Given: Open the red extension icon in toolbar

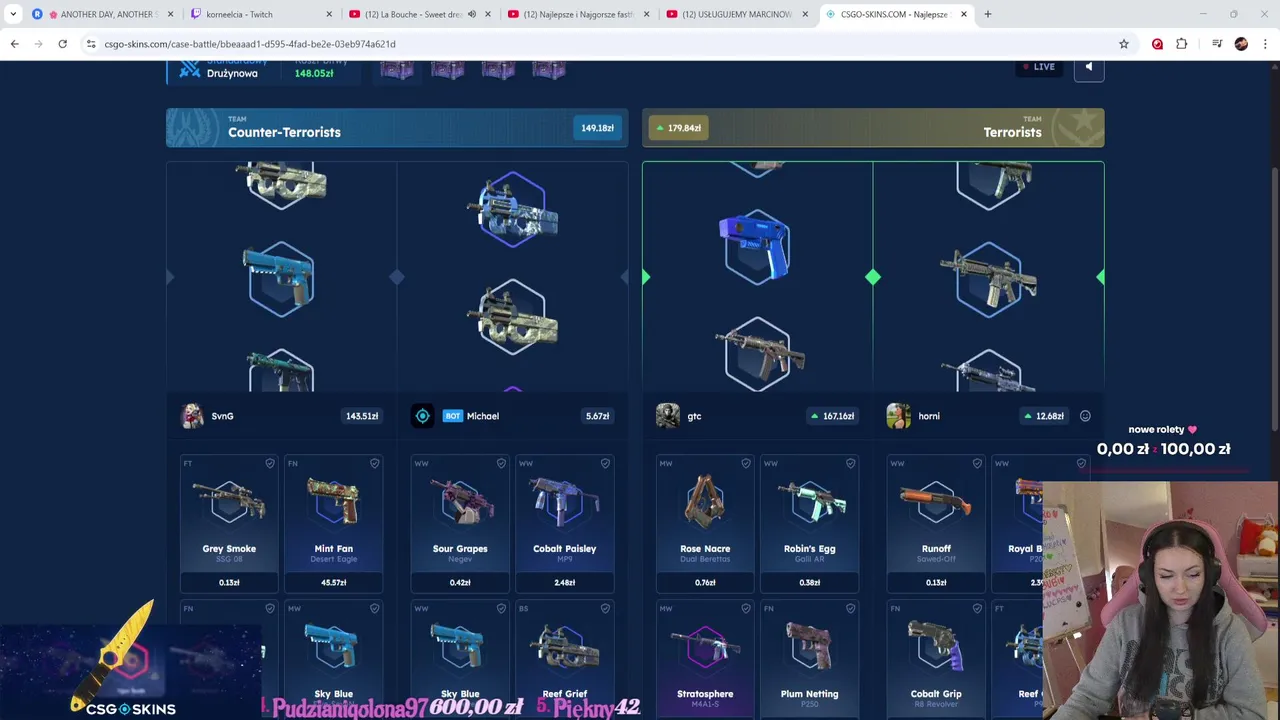Looking at the screenshot, I should [1157, 44].
